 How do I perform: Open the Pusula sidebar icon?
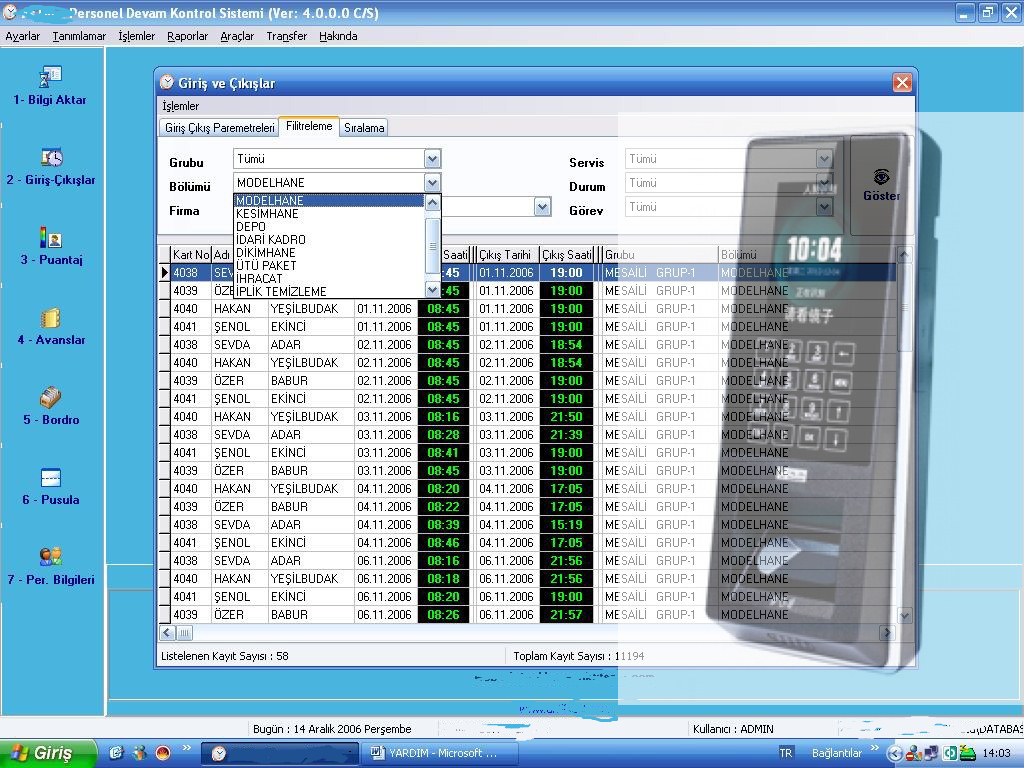tap(51, 477)
